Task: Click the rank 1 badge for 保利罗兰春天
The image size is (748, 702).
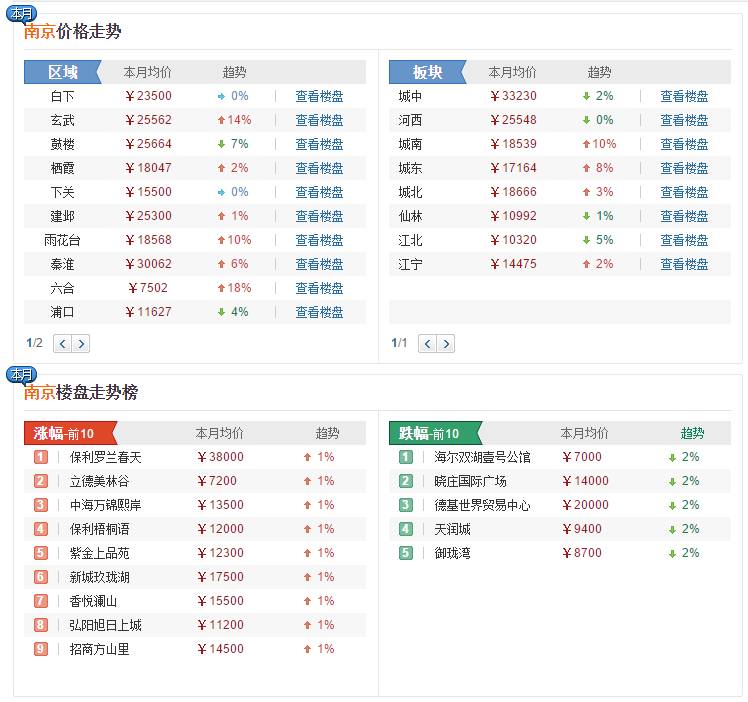Action: coord(41,457)
